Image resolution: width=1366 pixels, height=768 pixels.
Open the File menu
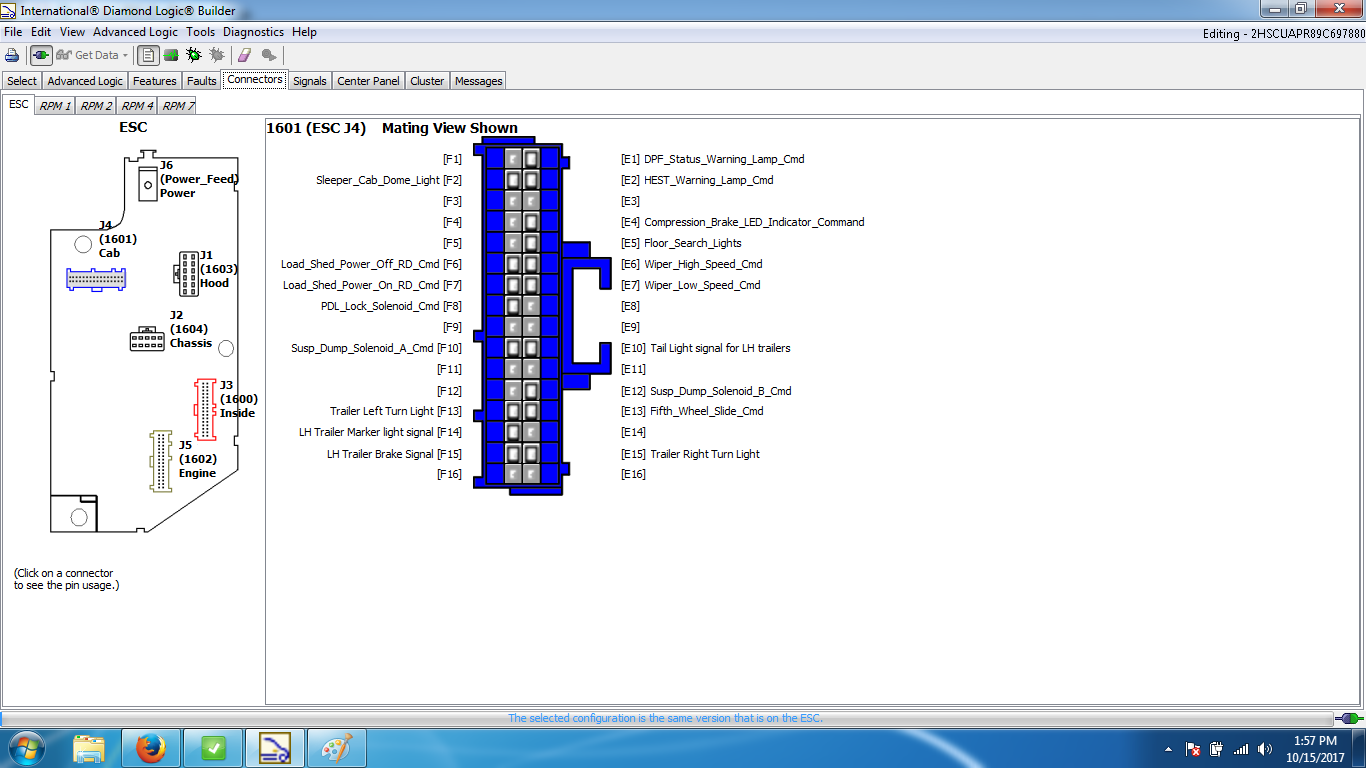13,32
